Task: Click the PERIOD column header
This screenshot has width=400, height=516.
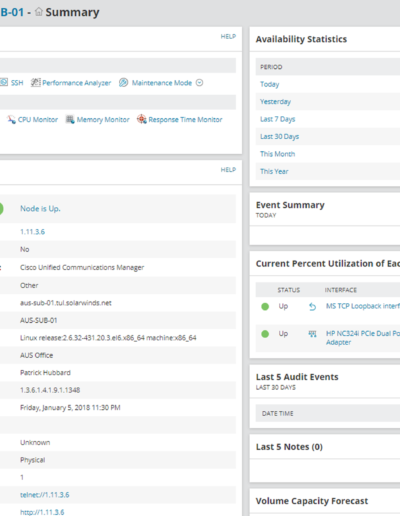Action: [x=271, y=67]
